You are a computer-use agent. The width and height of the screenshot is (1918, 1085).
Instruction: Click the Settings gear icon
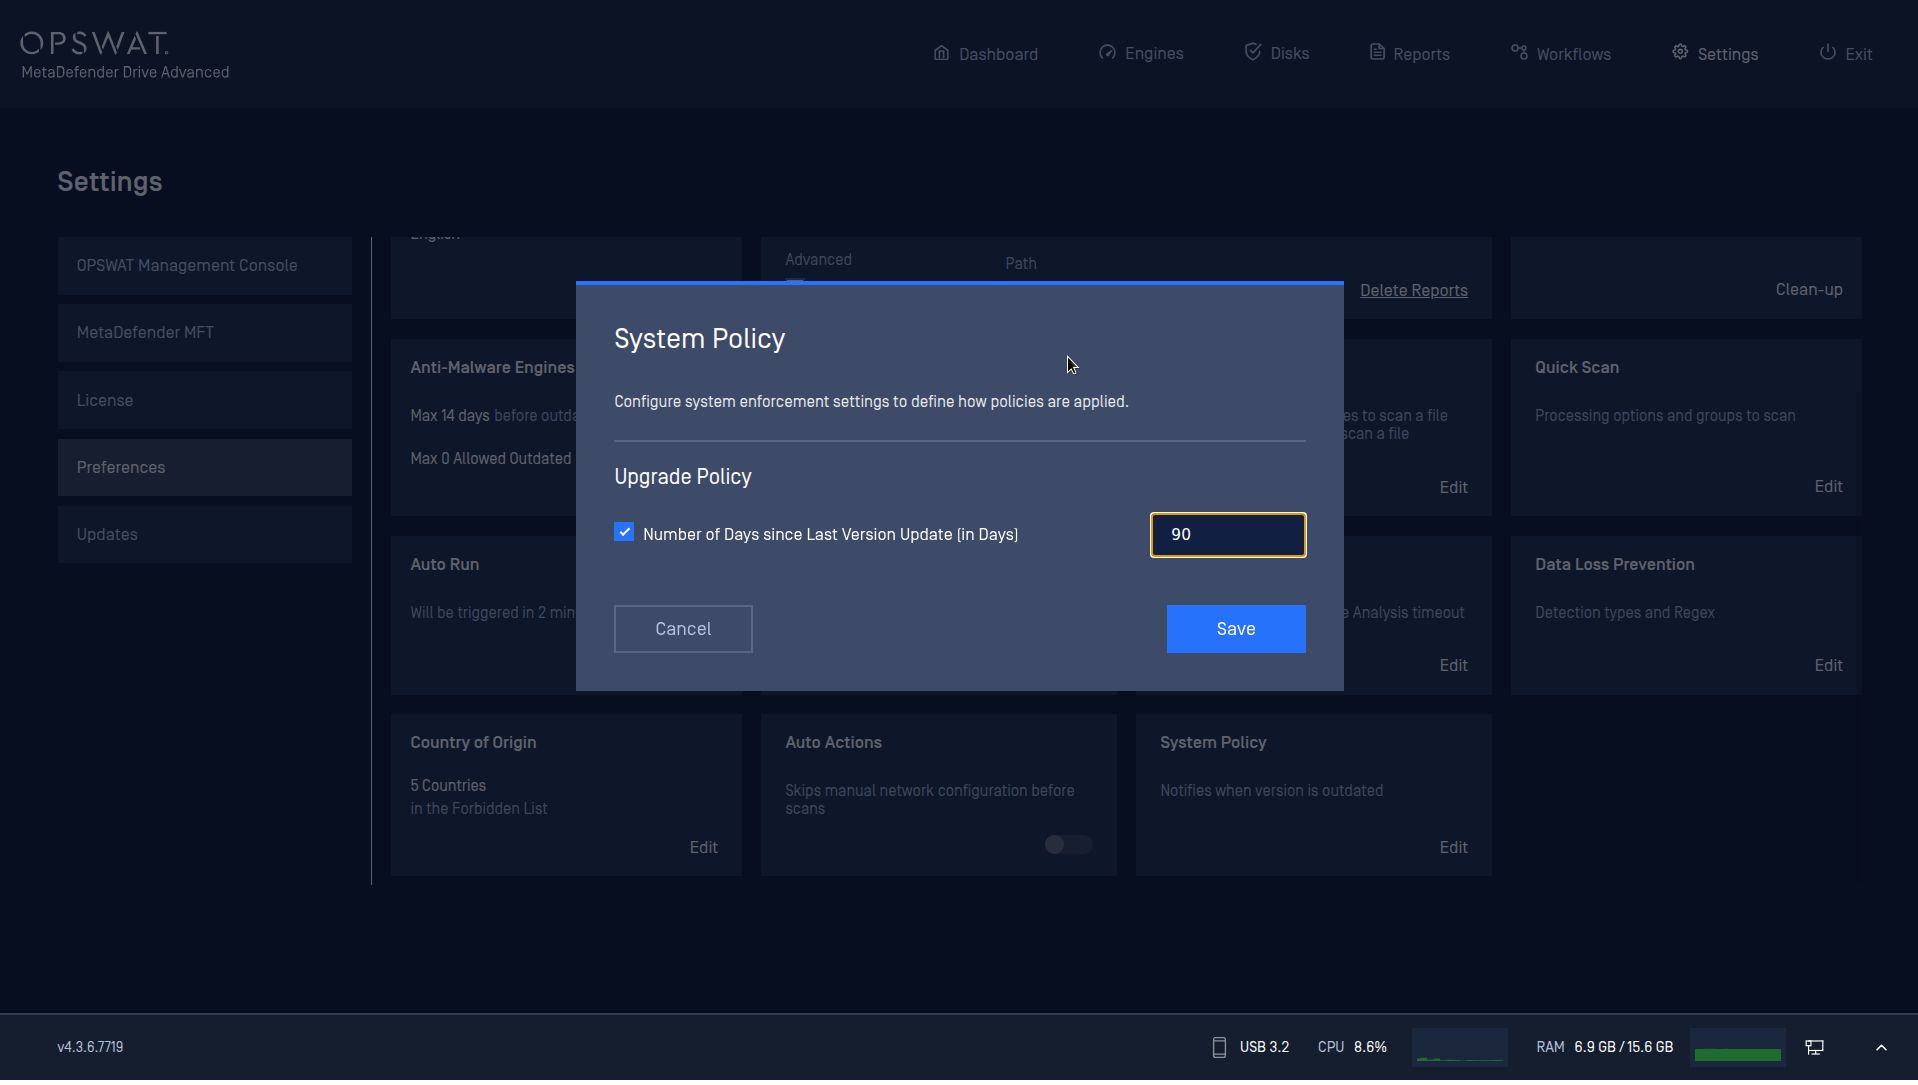click(1680, 53)
